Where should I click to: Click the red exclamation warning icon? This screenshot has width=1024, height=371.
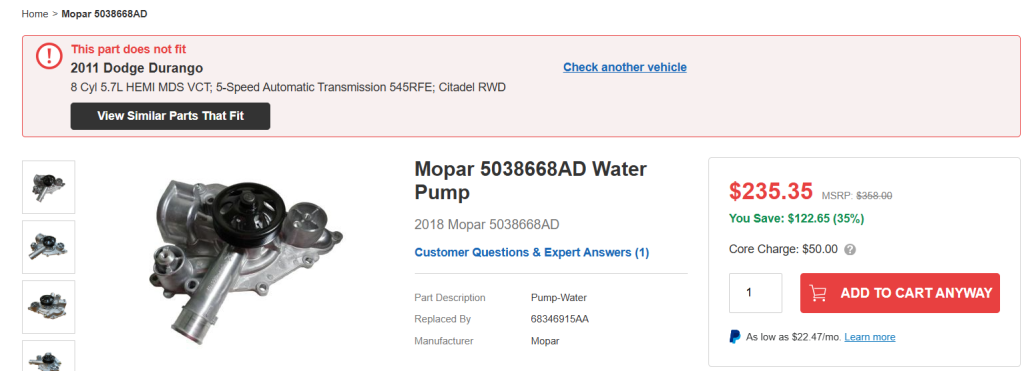pos(49,56)
